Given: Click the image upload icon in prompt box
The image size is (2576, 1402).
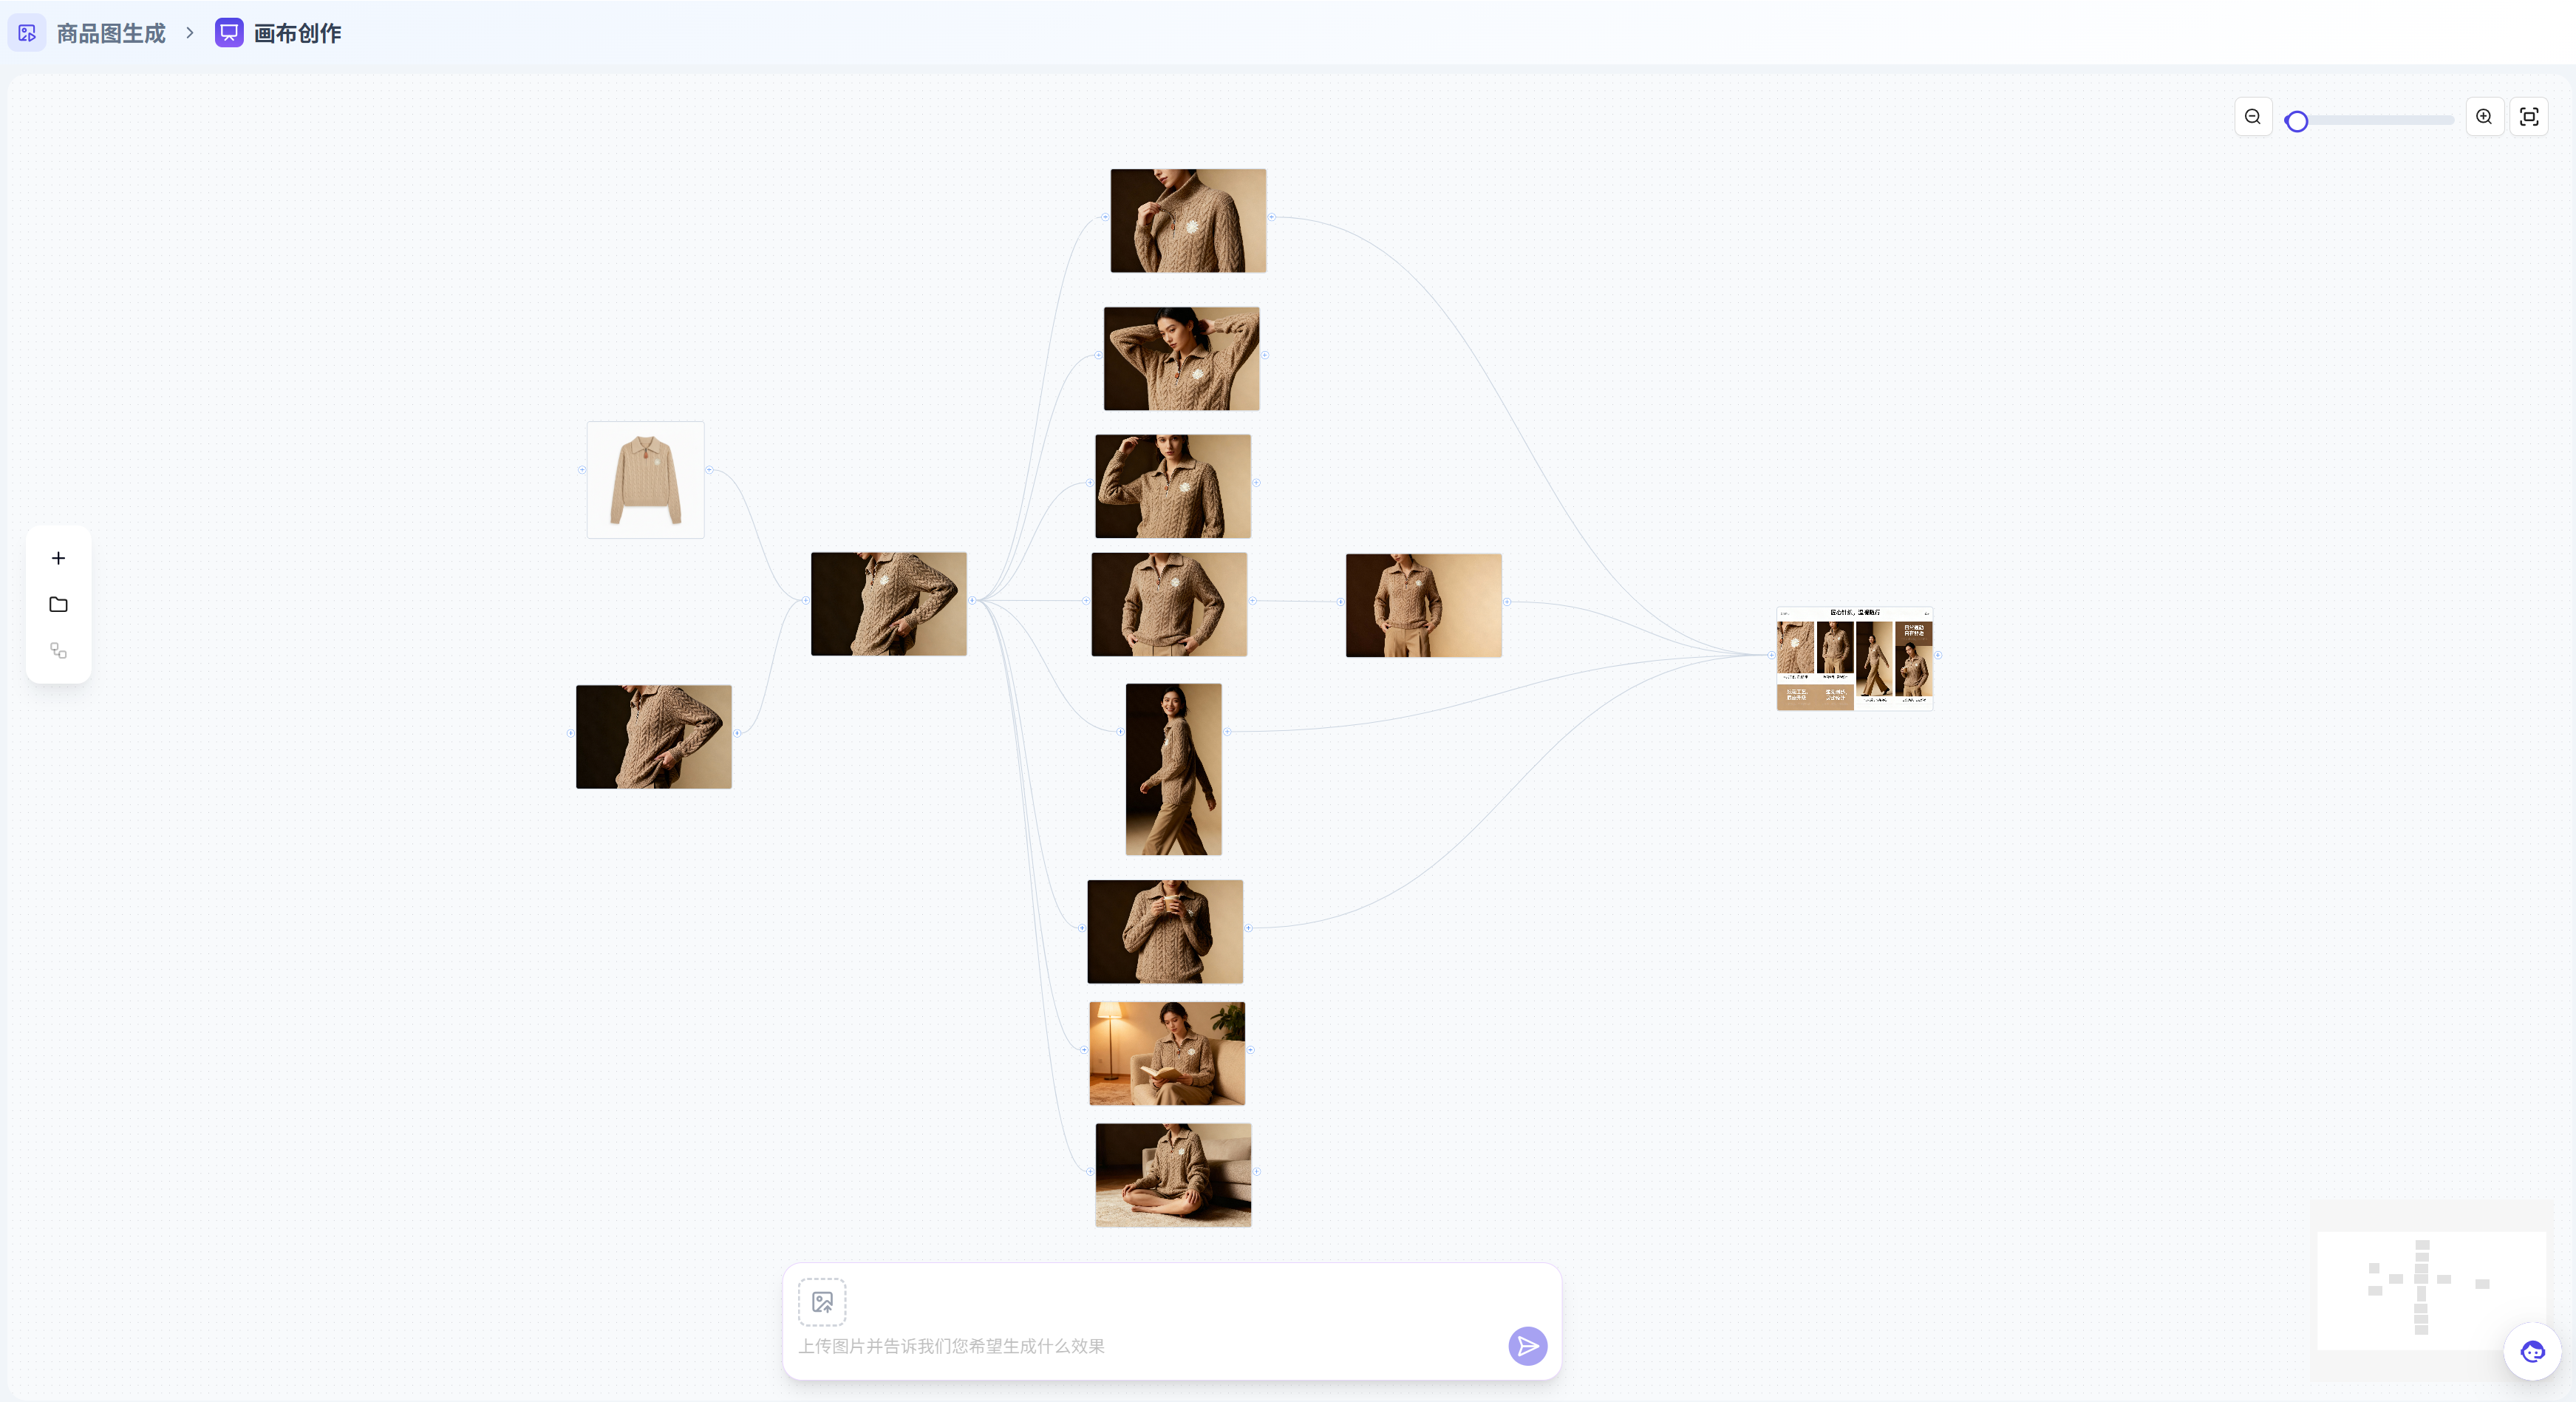Looking at the screenshot, I should pyautogui.click(x=822, y=1302).
